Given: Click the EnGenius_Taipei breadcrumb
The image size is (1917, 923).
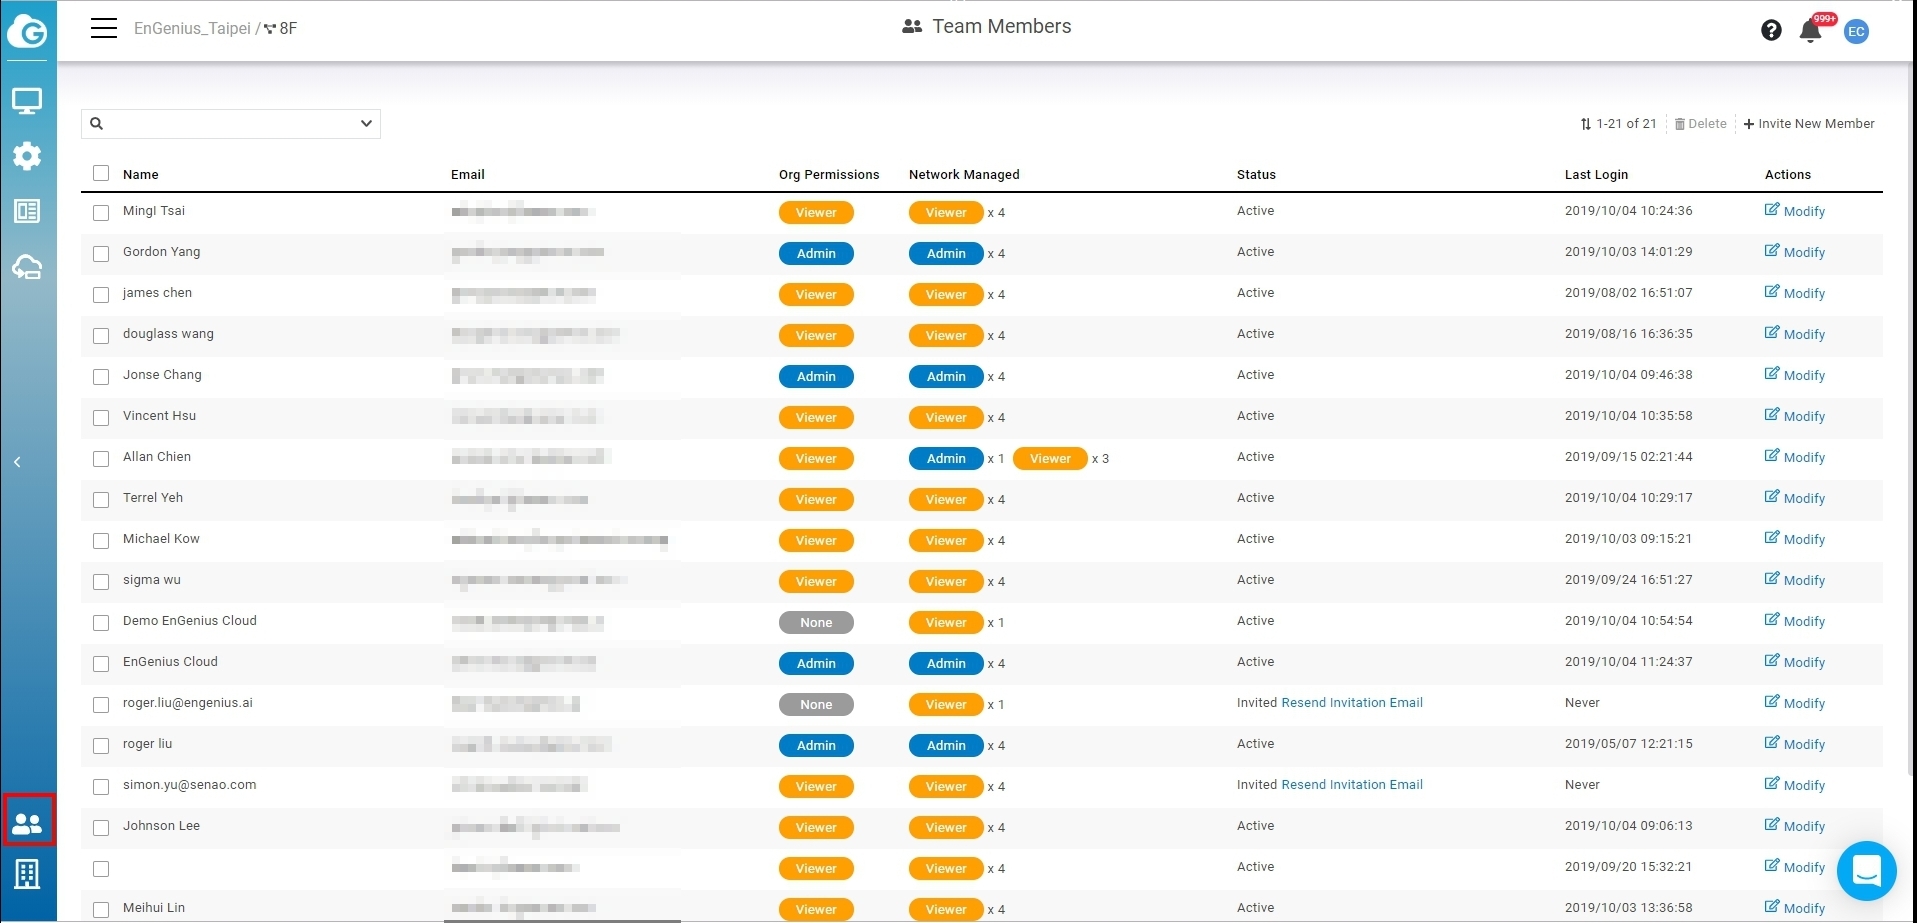Looking at the screenshot, I should [192, 28].
